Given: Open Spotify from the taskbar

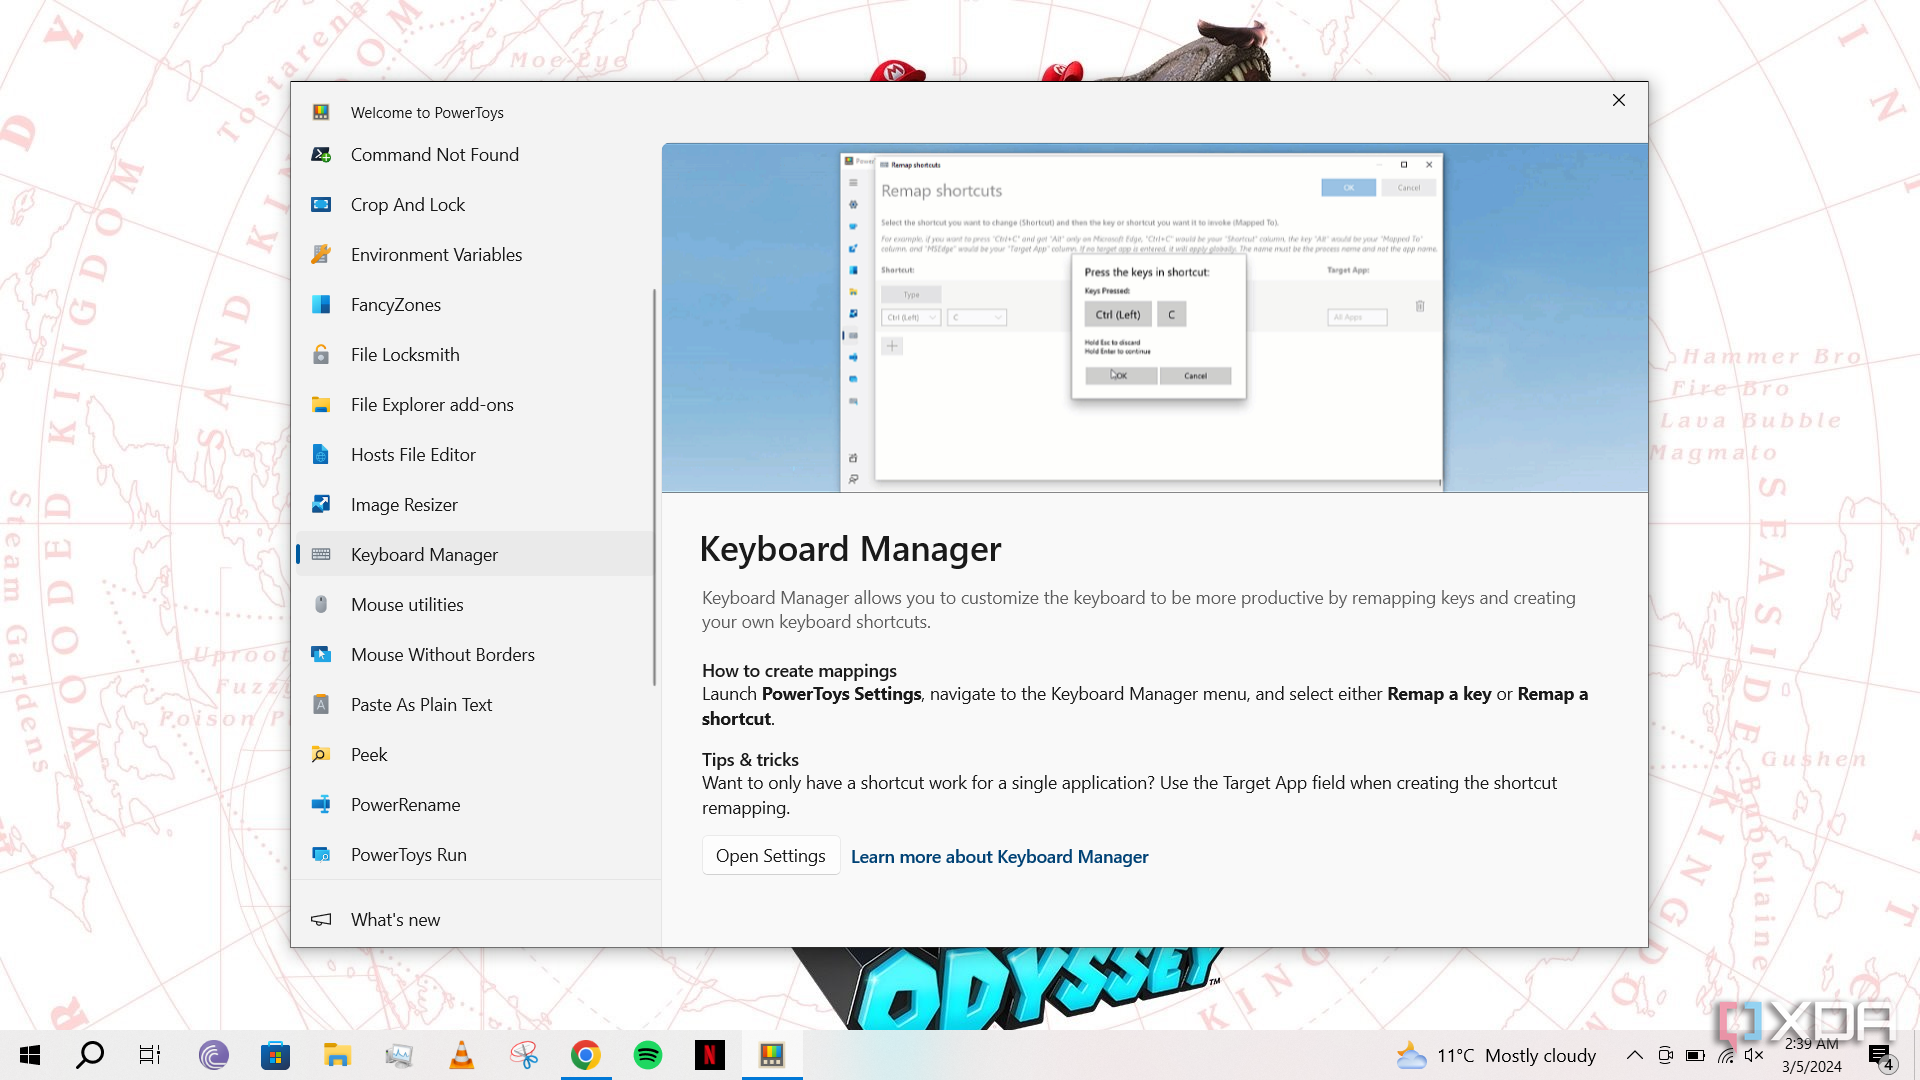Looking at the screenshot, I should (648, 1055).
